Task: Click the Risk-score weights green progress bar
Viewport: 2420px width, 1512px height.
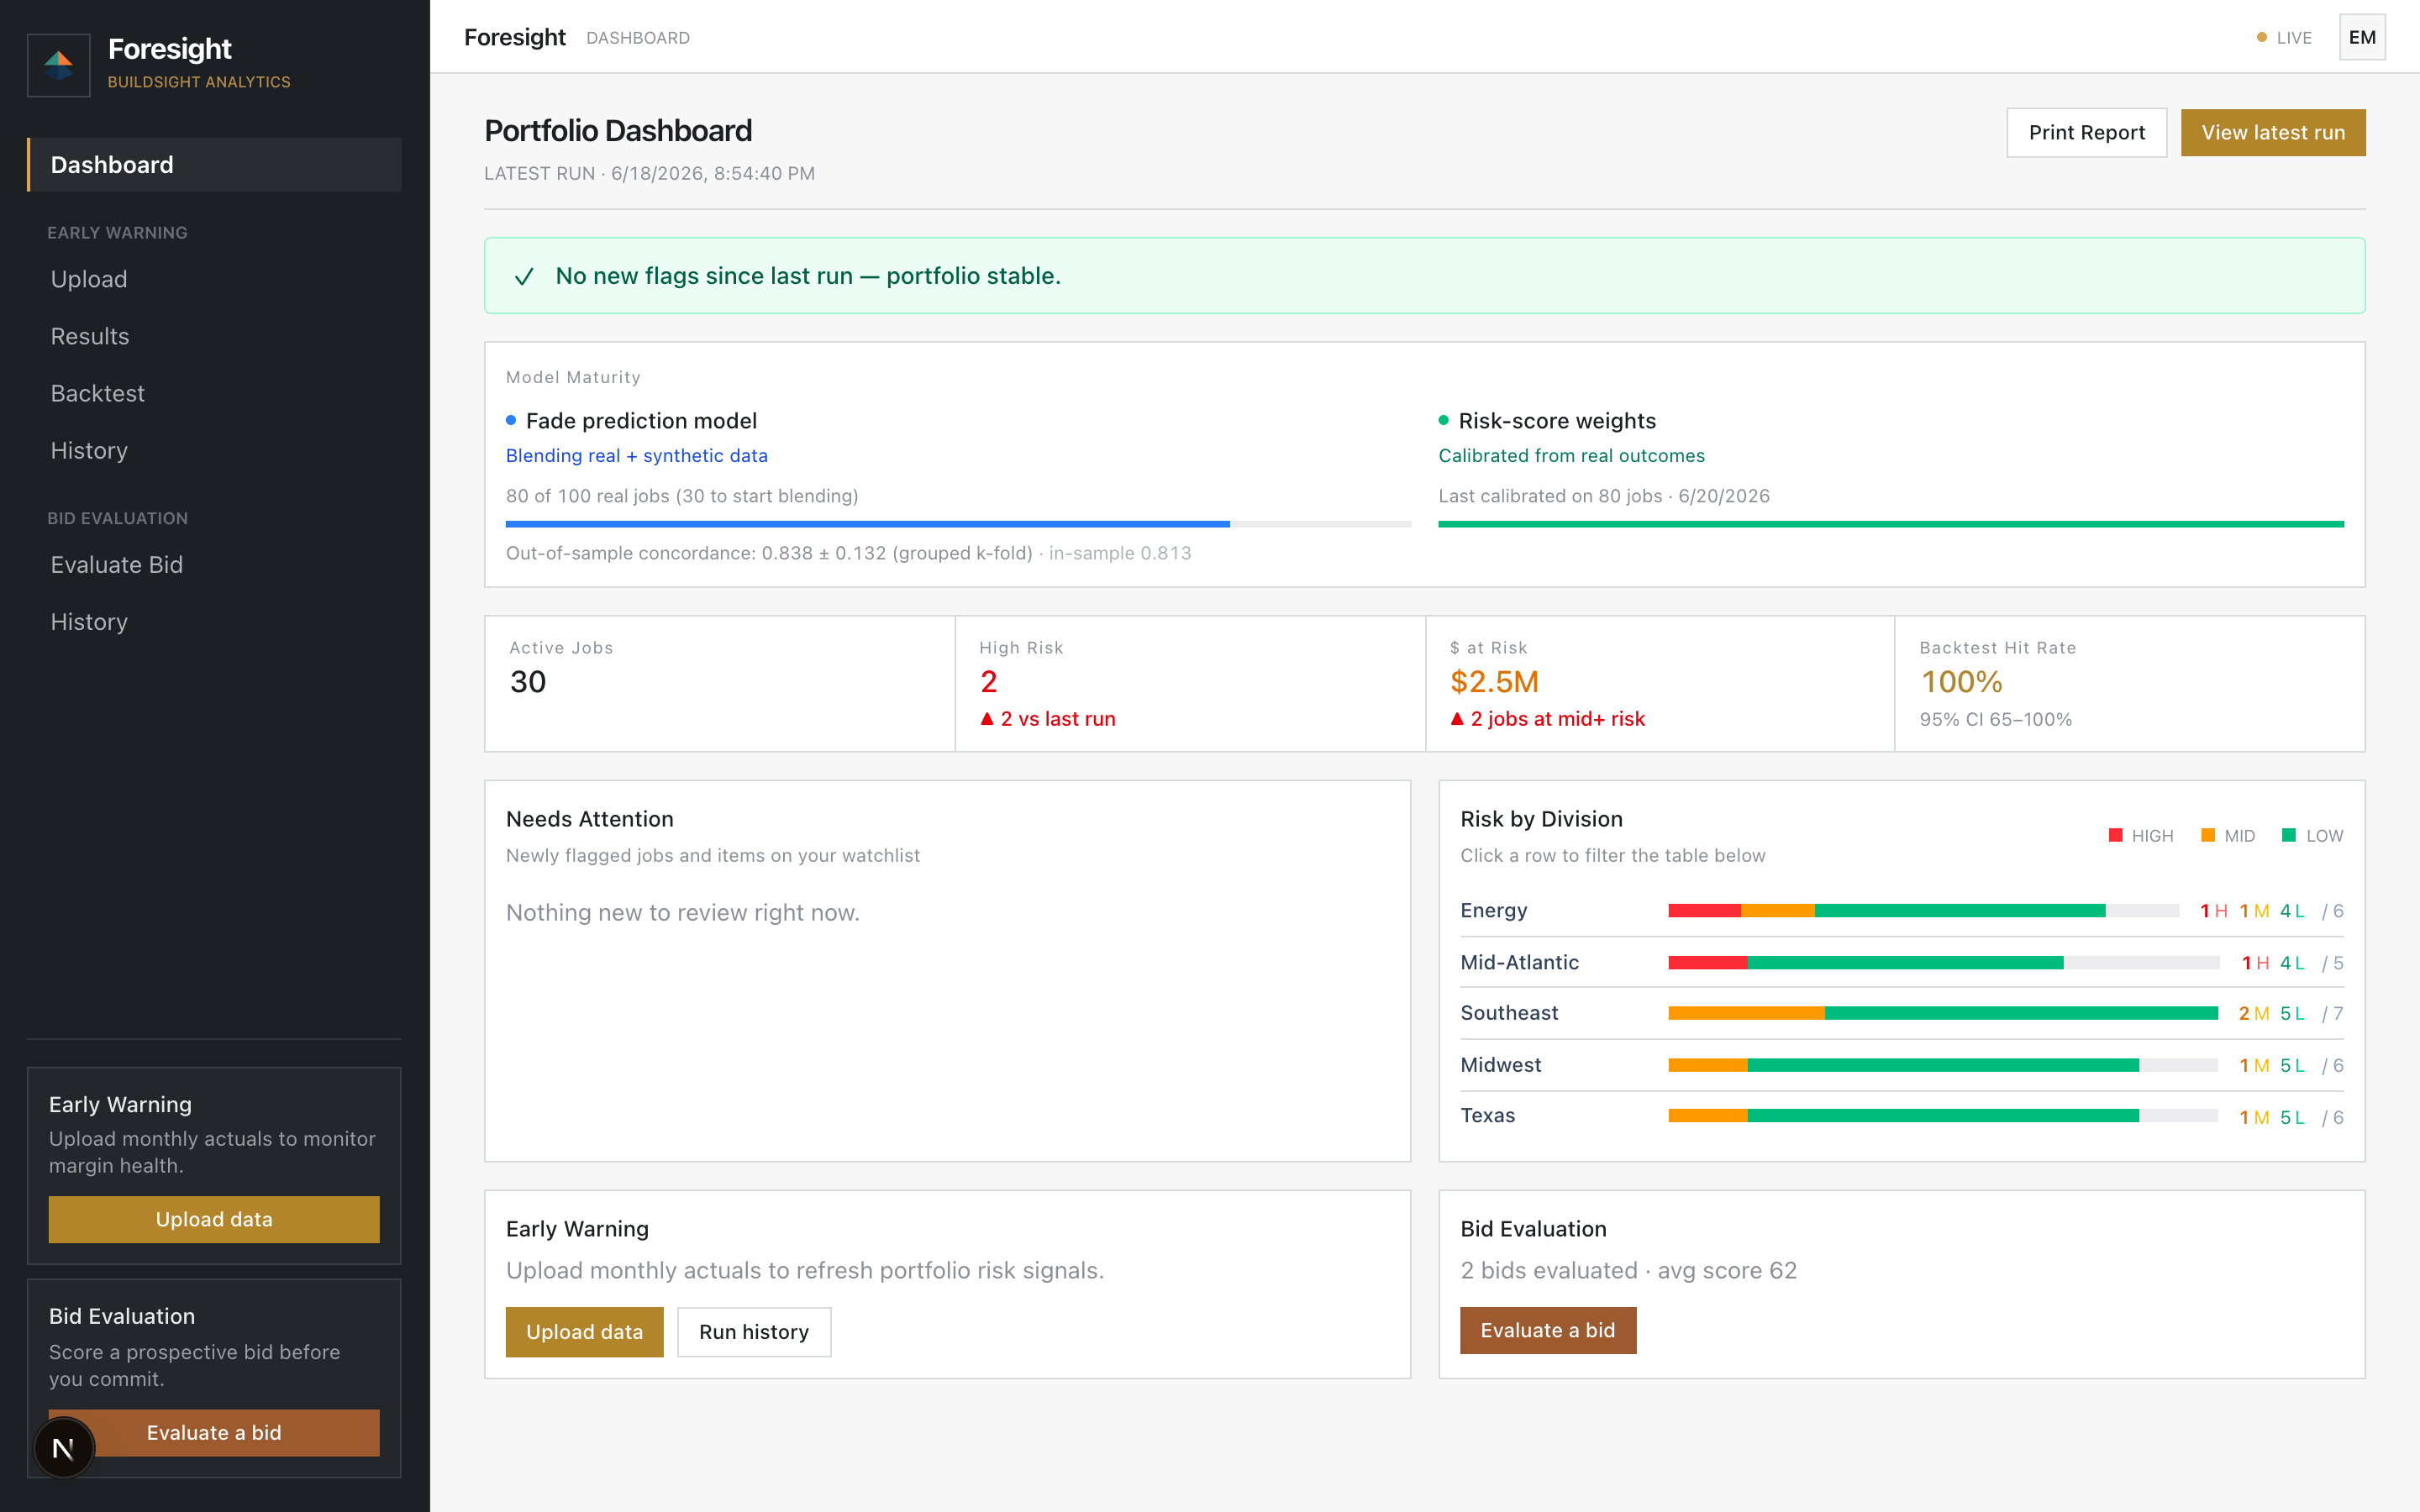Action: 1891,524
